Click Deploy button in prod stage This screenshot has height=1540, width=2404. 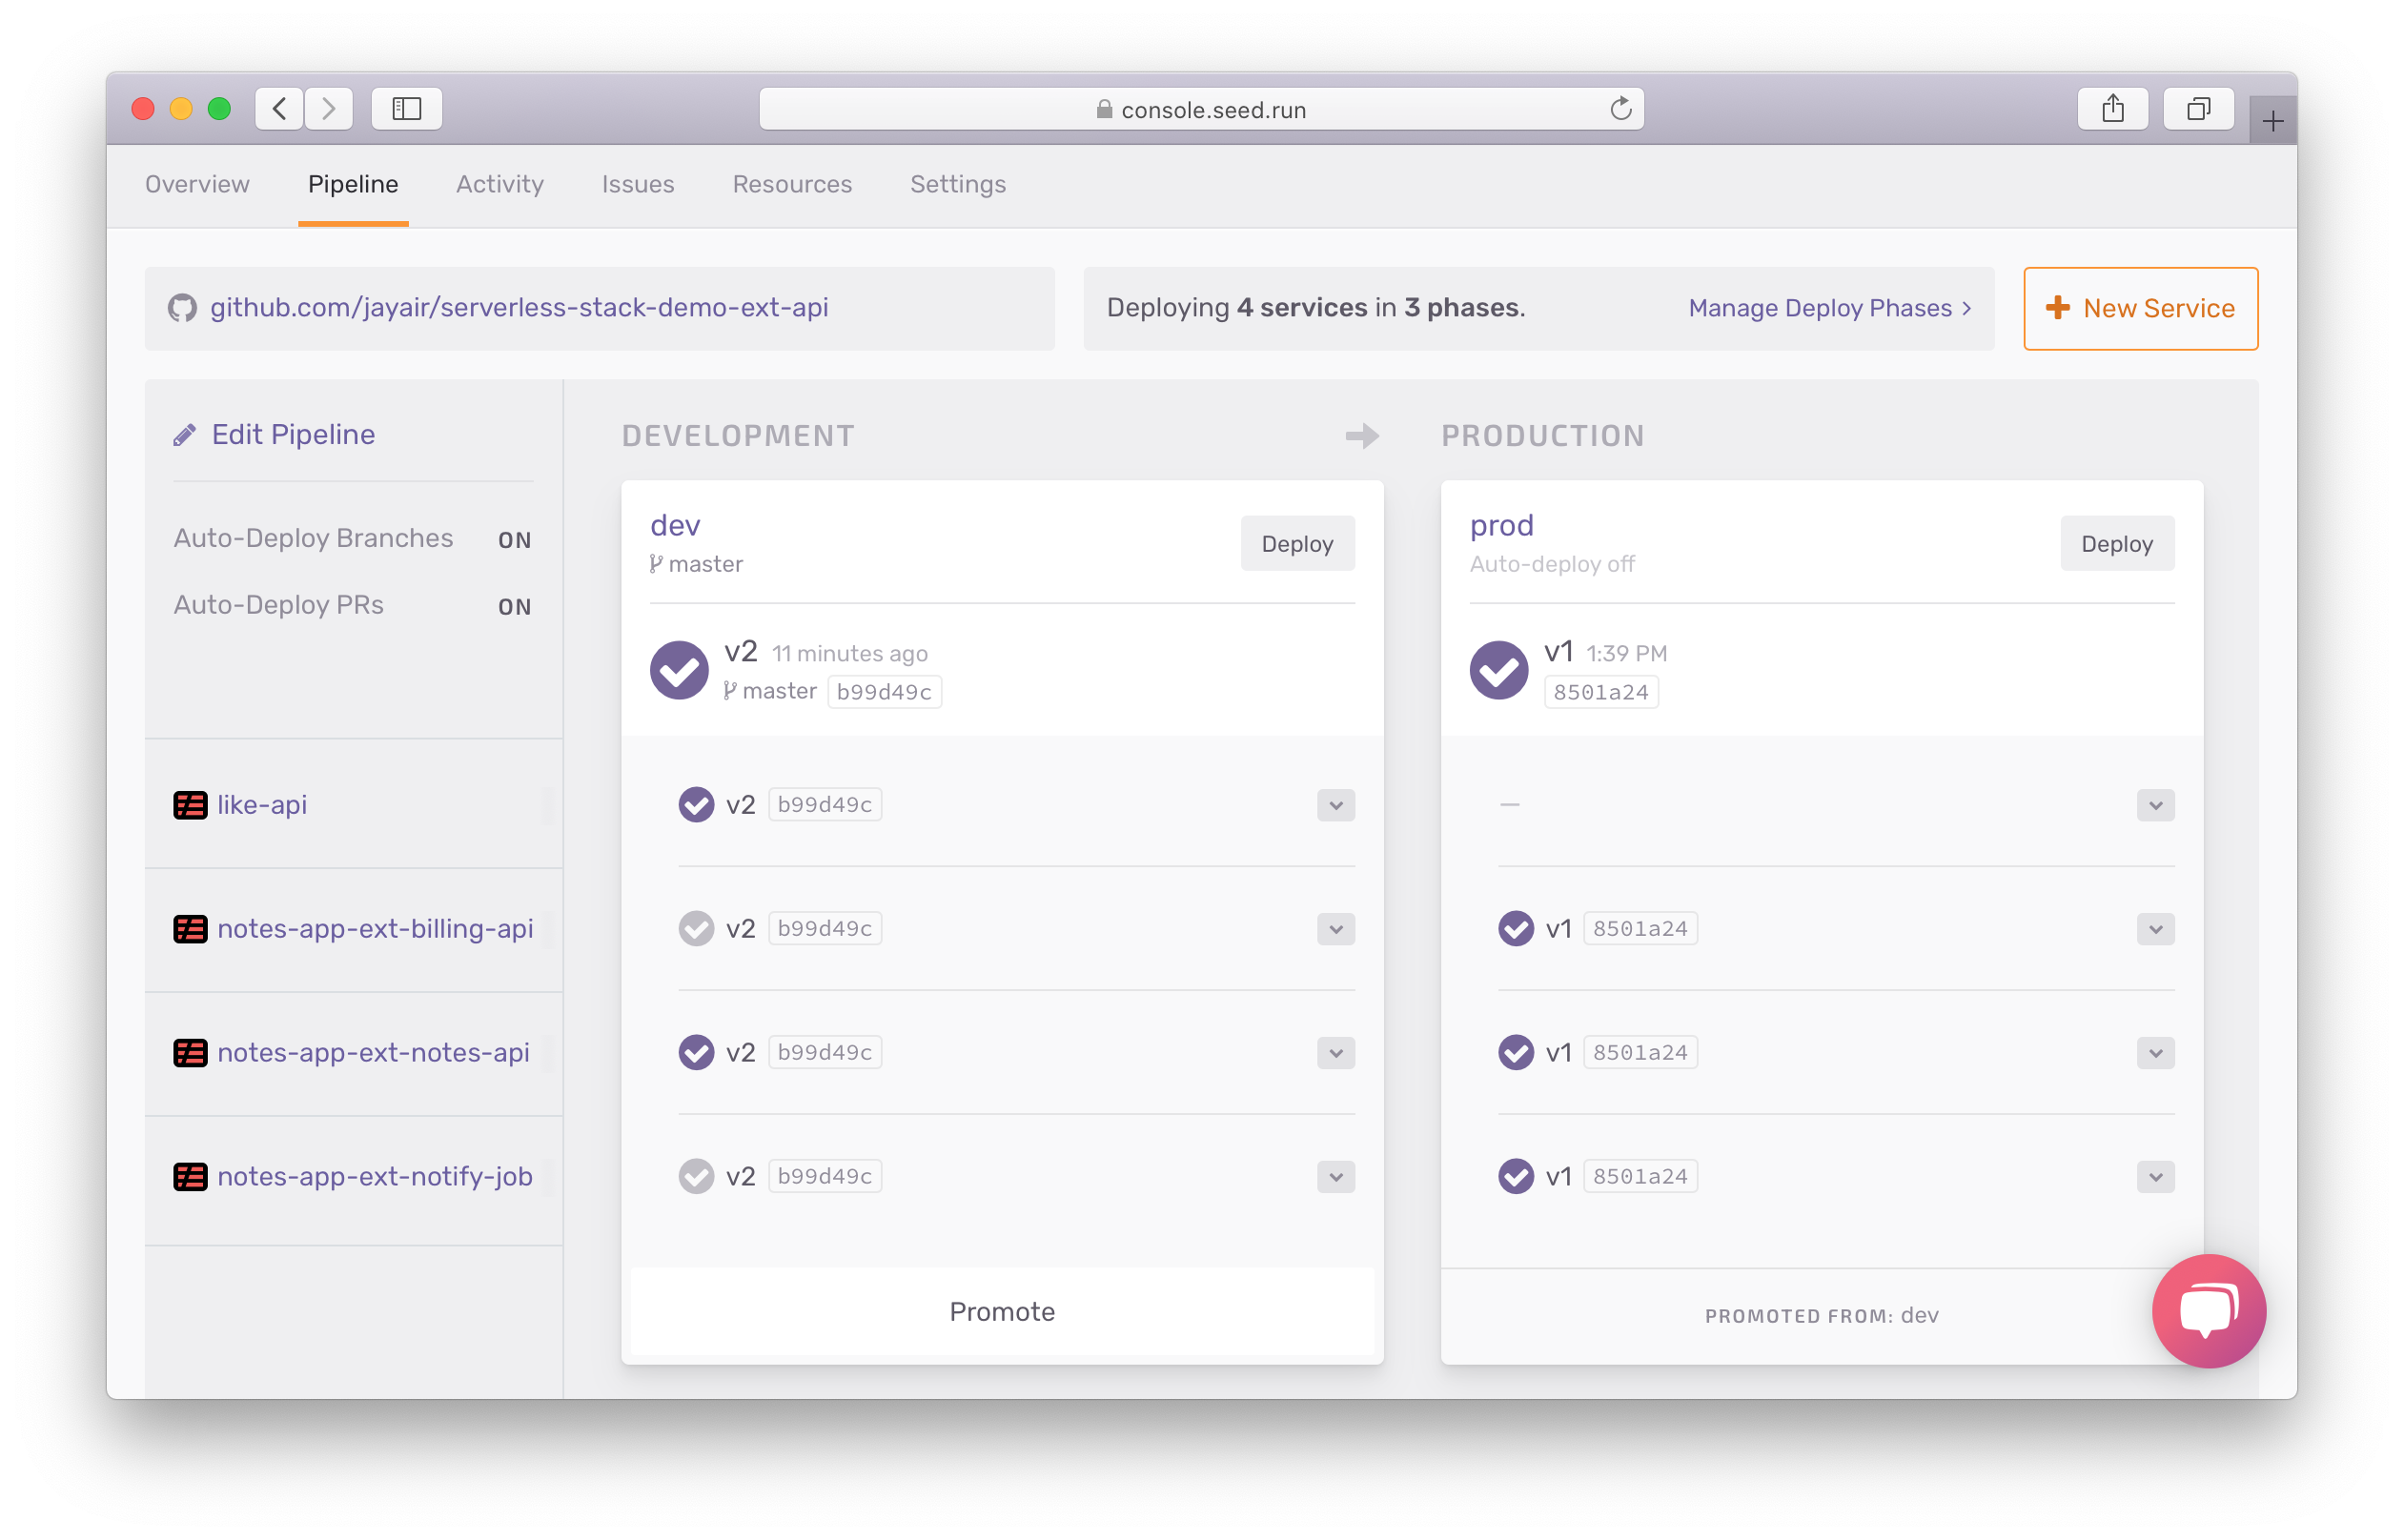click(2117, 543)
